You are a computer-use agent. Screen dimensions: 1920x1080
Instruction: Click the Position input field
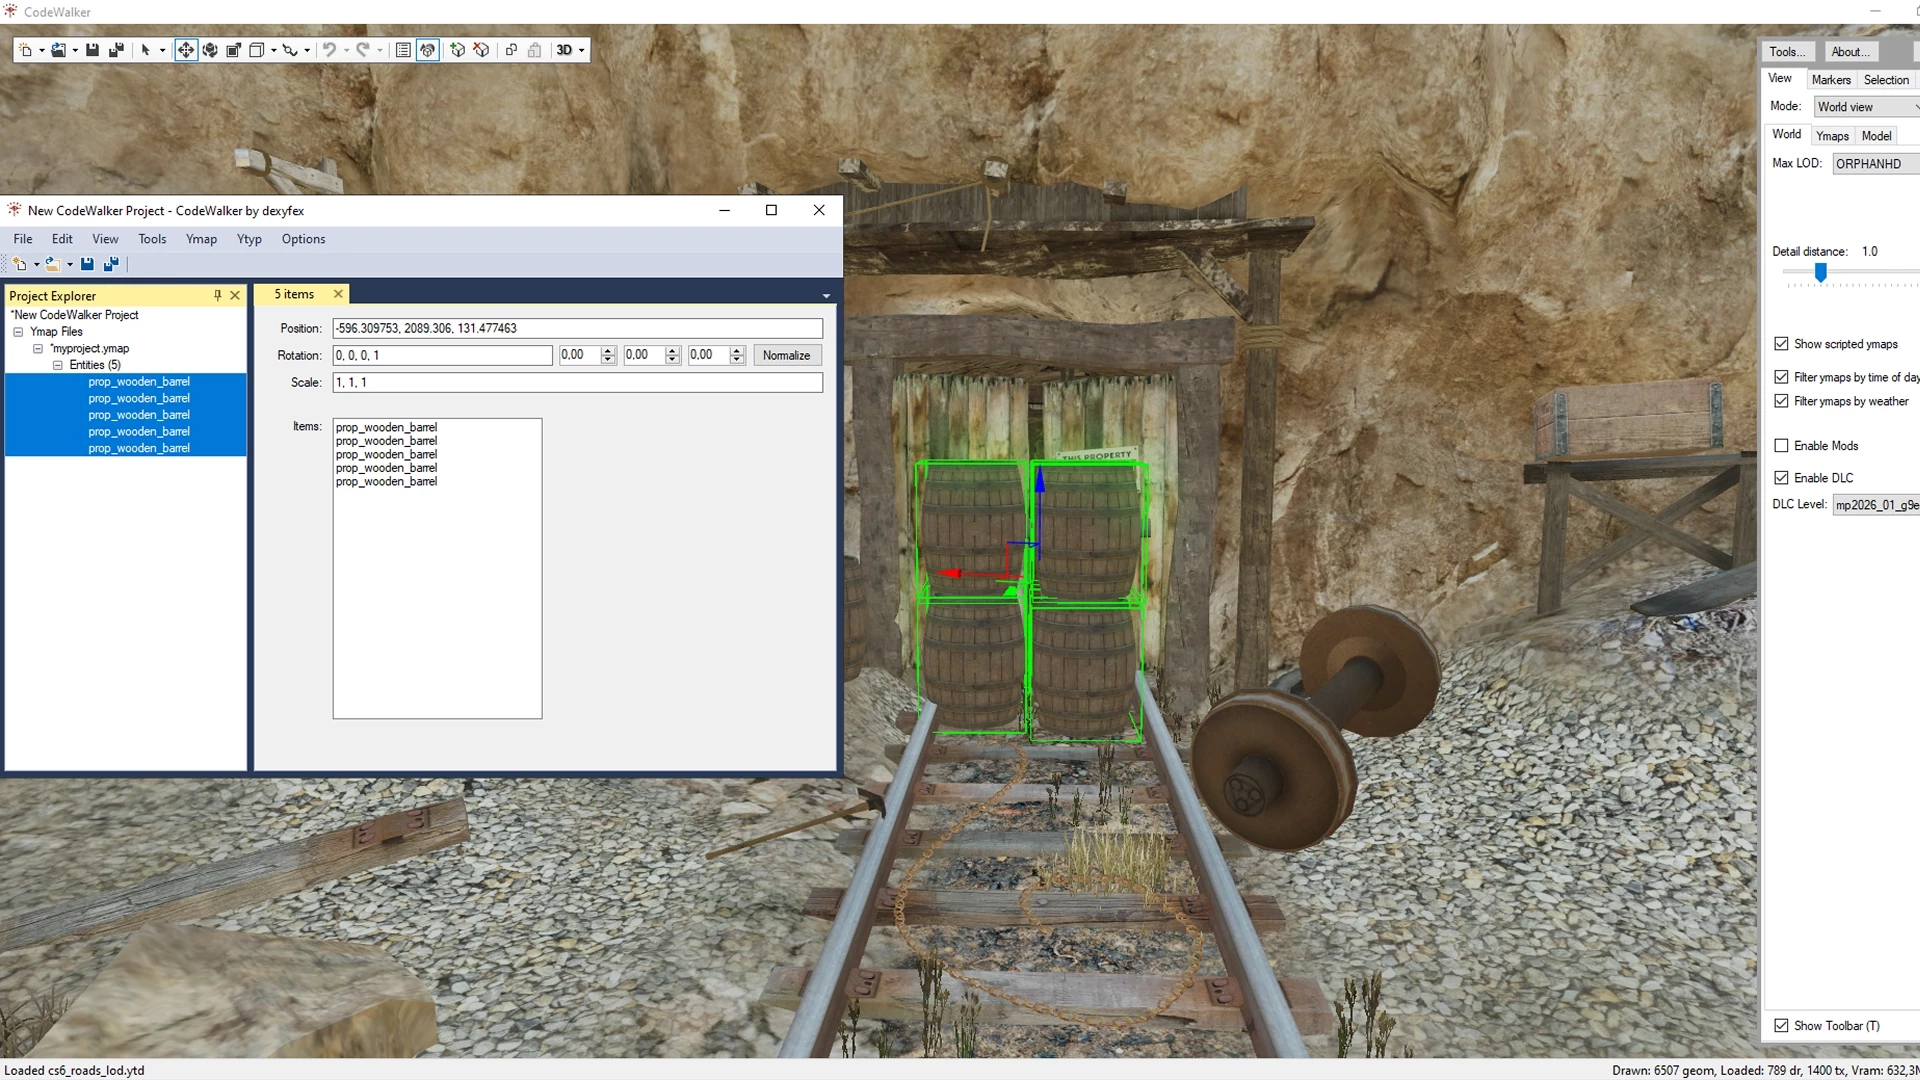point(578,328)
